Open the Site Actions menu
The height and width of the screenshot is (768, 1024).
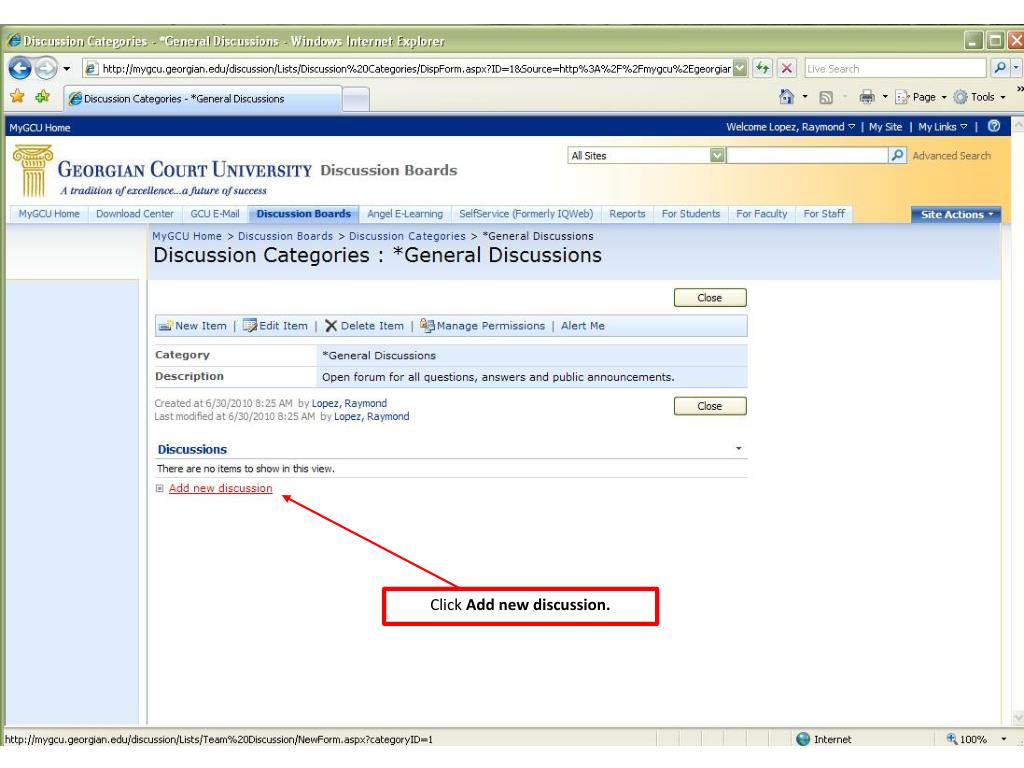pyautogui.click(x=955, y=214)
